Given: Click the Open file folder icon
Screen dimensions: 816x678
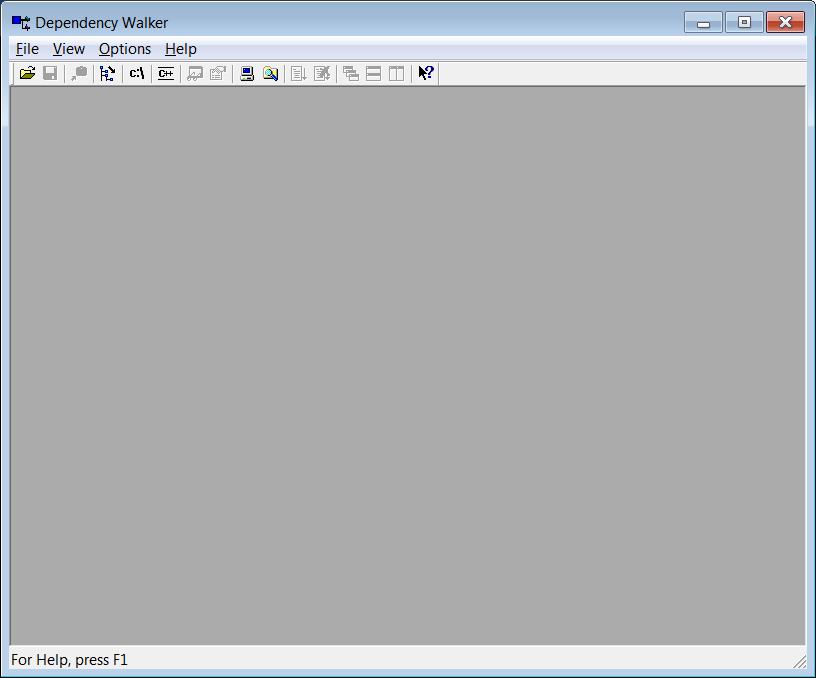Looking at the screenshot, I should [x=28, y=73].
